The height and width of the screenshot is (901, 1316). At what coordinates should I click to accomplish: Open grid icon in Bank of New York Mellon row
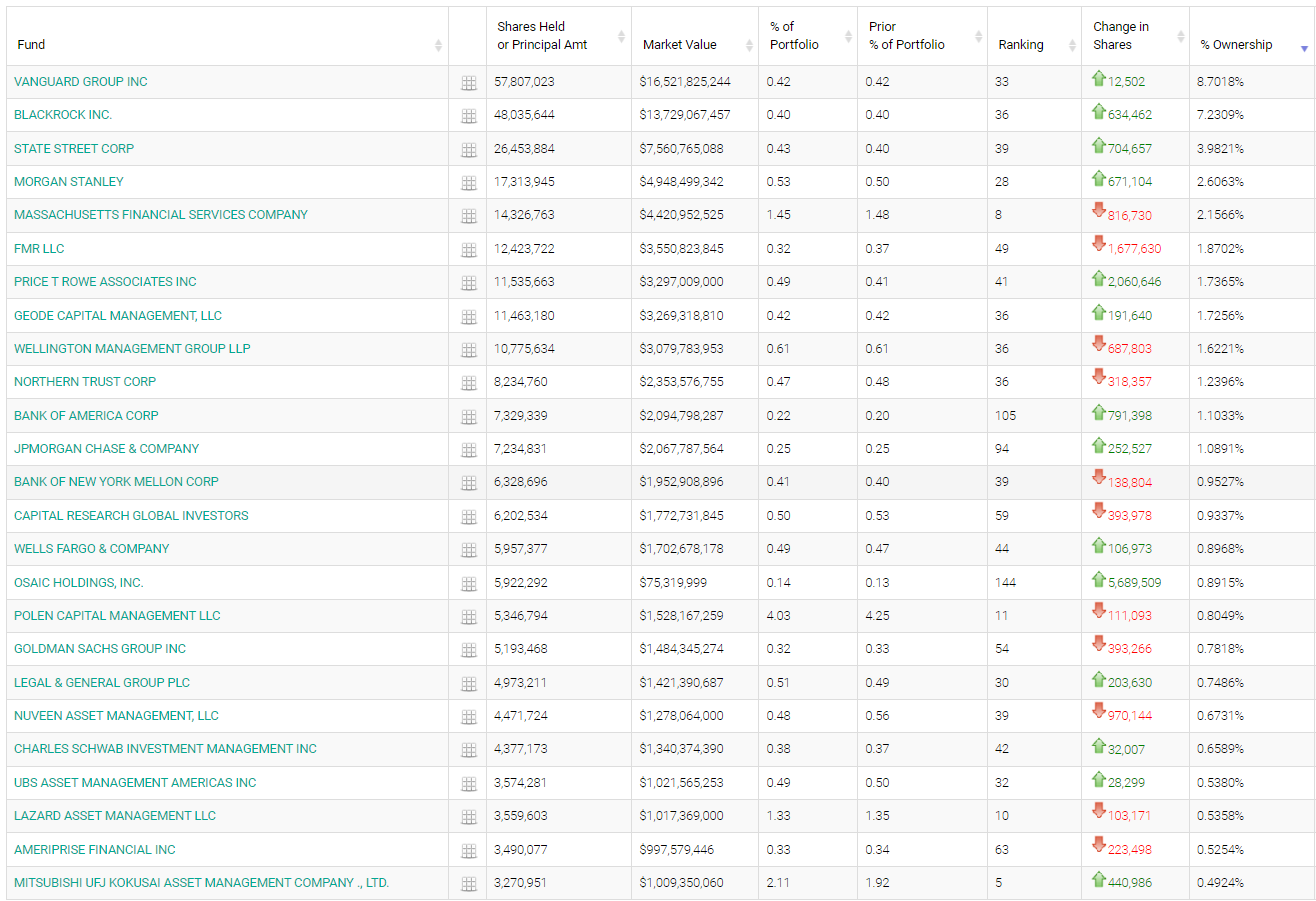point(468,483)
